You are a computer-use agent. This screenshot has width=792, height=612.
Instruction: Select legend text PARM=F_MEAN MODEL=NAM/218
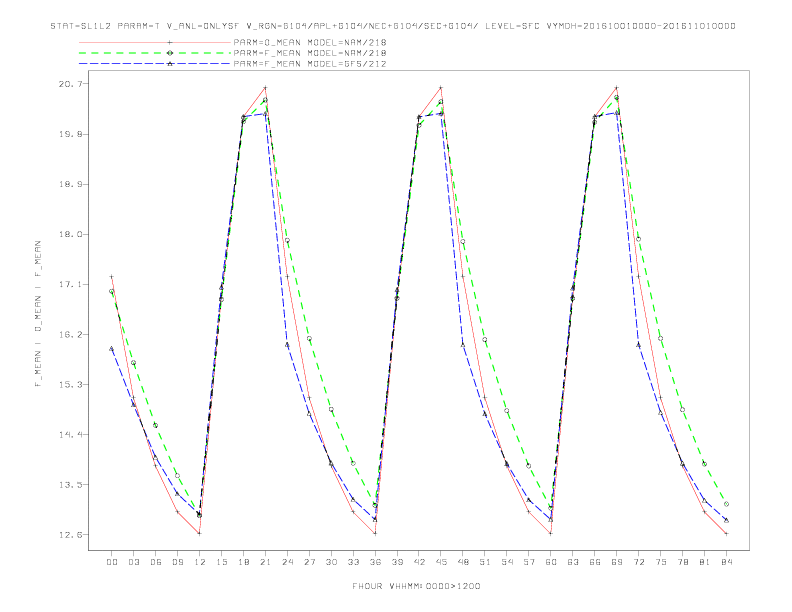point(310,53)
